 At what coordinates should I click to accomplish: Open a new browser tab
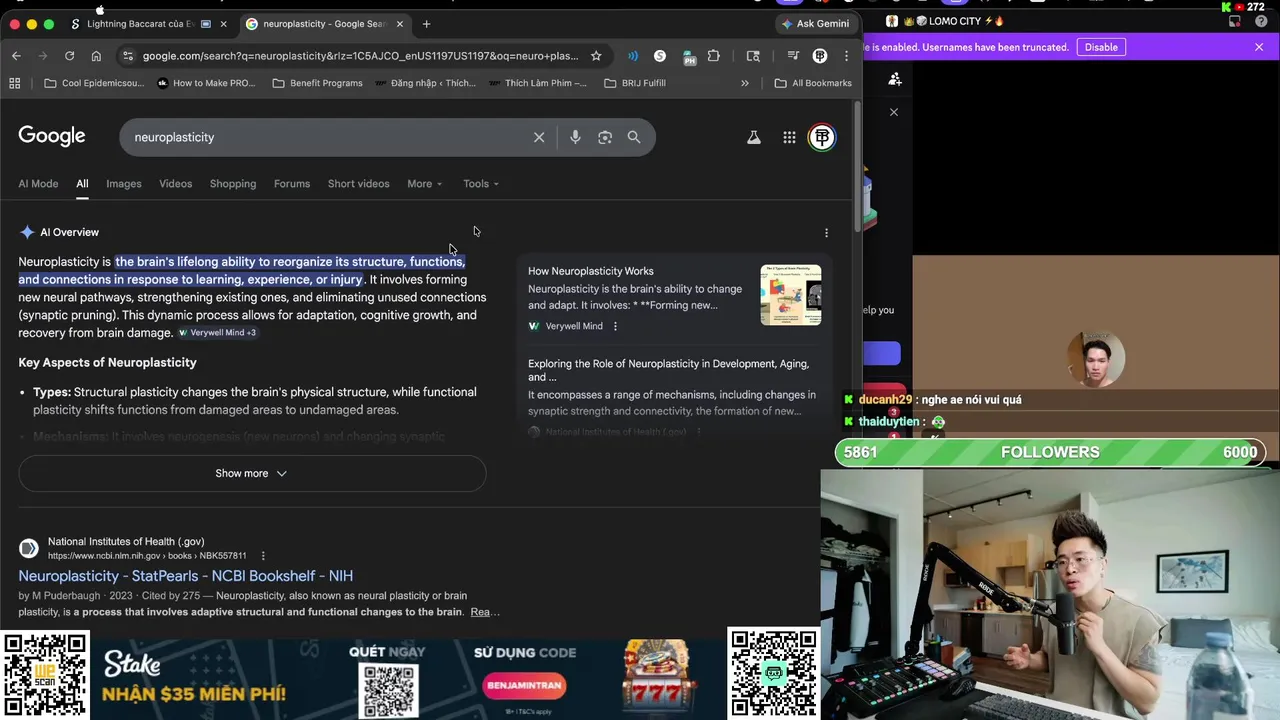point(426,24)
